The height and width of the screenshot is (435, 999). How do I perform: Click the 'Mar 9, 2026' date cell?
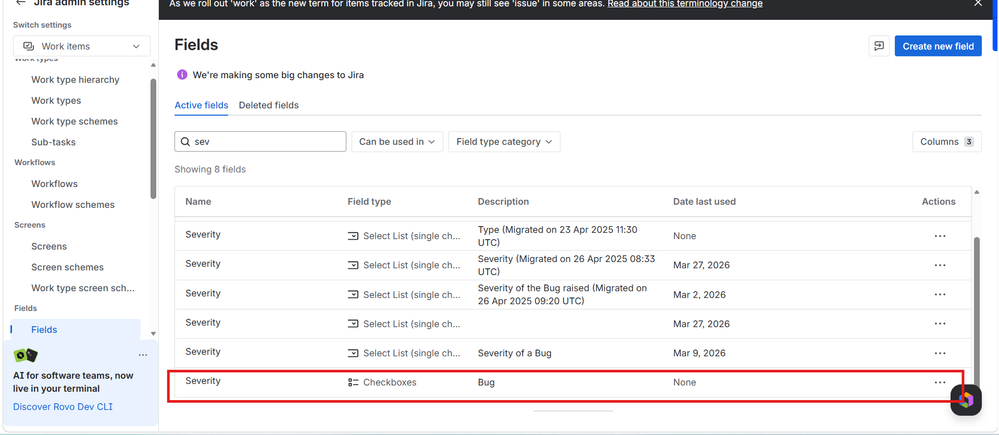(x=699, y=353)
